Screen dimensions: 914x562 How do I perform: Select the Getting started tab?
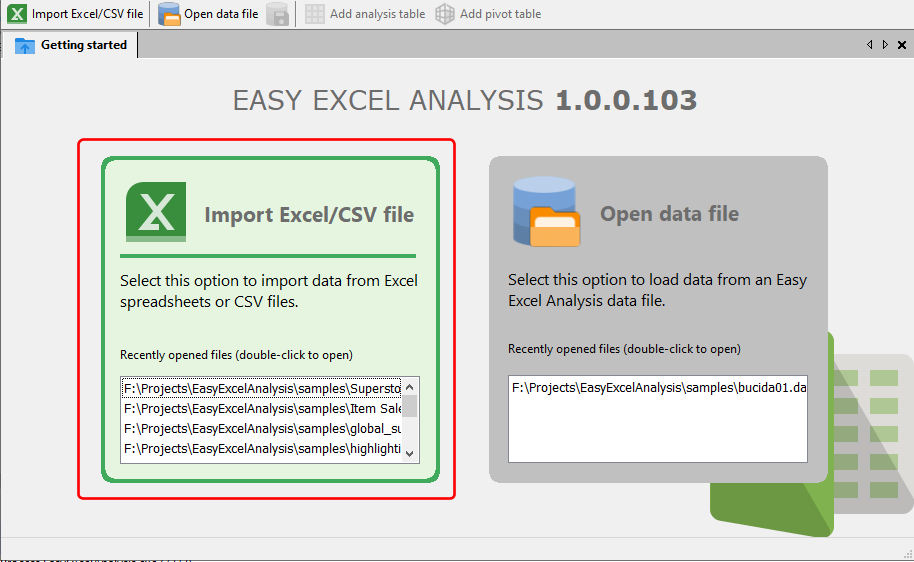coord(83,45)
